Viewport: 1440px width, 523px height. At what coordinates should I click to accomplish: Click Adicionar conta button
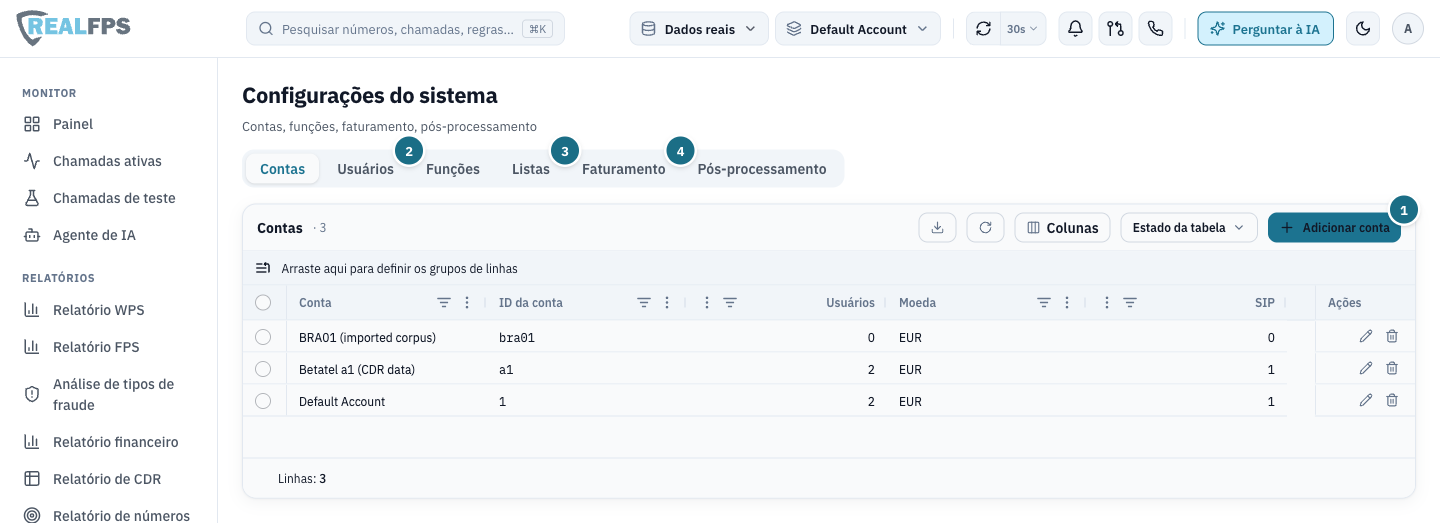1334,227
